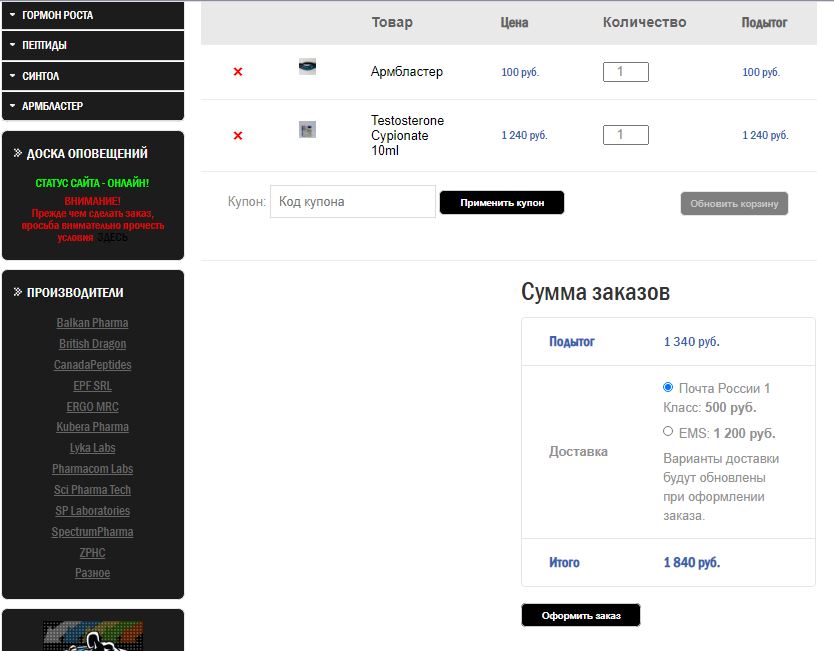Click the quantity field for Testosterone Cypionate
The height and width of the screenshot is (651, 834).
(x=625, y=135)
